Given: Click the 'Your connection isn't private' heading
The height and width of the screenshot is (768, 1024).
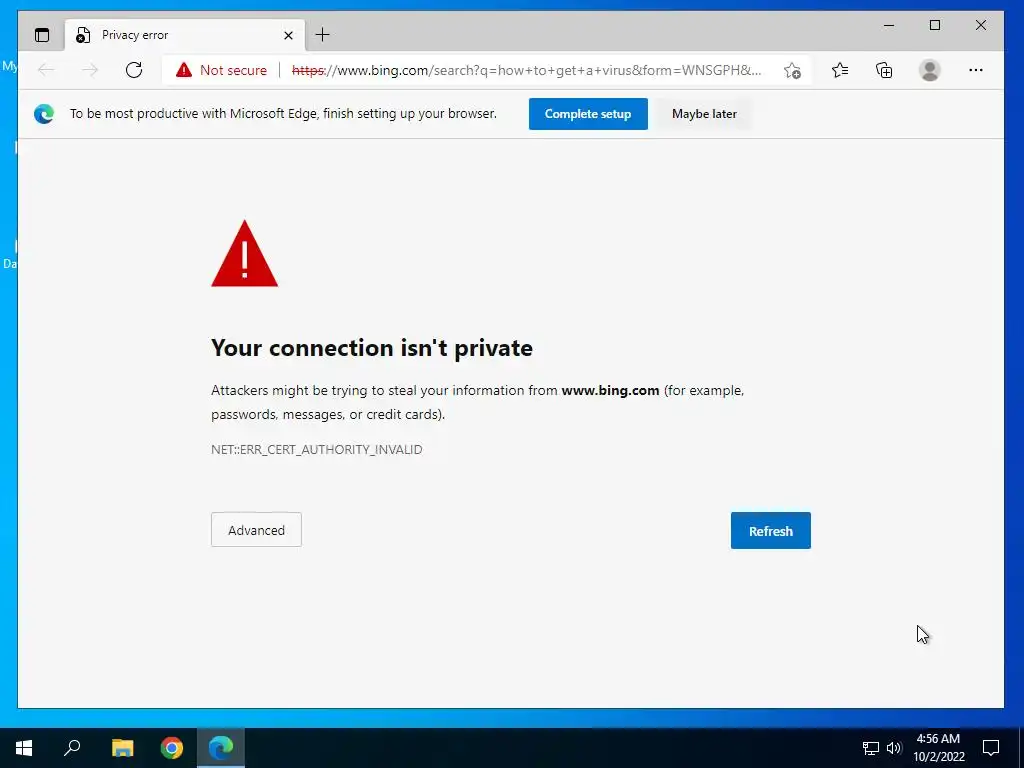Looking at the screenshot, I should point(372,348).
